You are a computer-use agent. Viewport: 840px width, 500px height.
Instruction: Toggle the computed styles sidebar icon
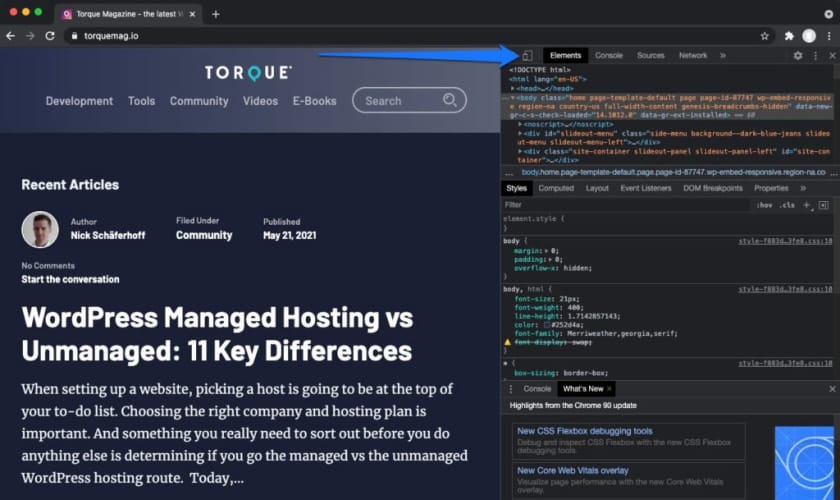tap(823, 205)
